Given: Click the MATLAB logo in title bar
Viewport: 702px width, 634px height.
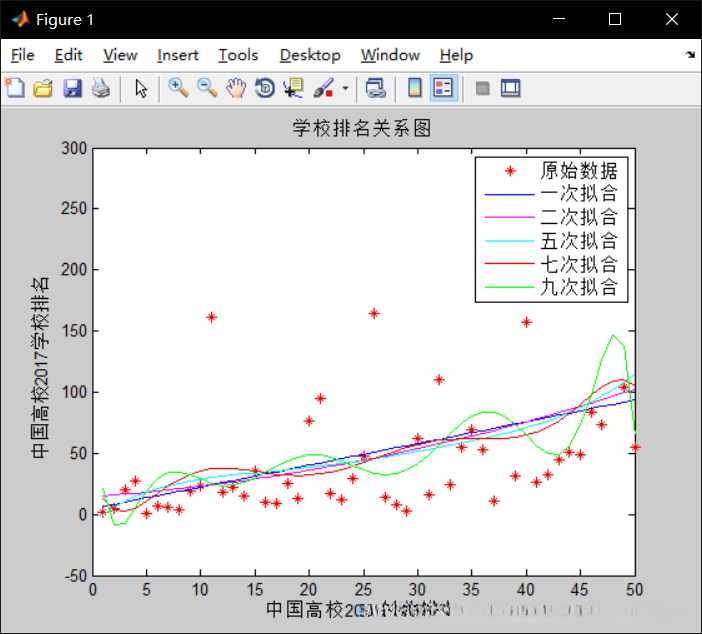Looking at the screenshot, I should click(21, 19).
